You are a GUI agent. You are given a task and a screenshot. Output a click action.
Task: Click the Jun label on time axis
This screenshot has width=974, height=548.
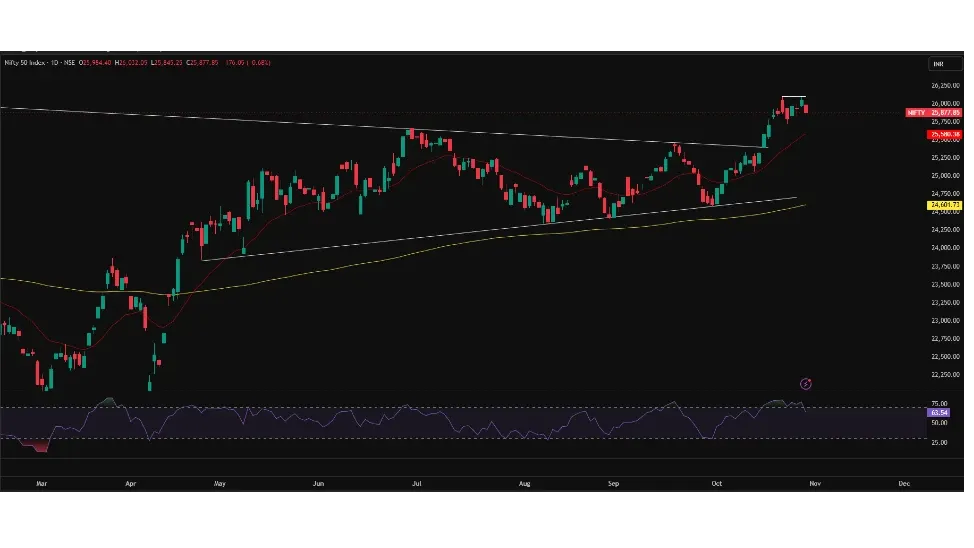[318, 483]
